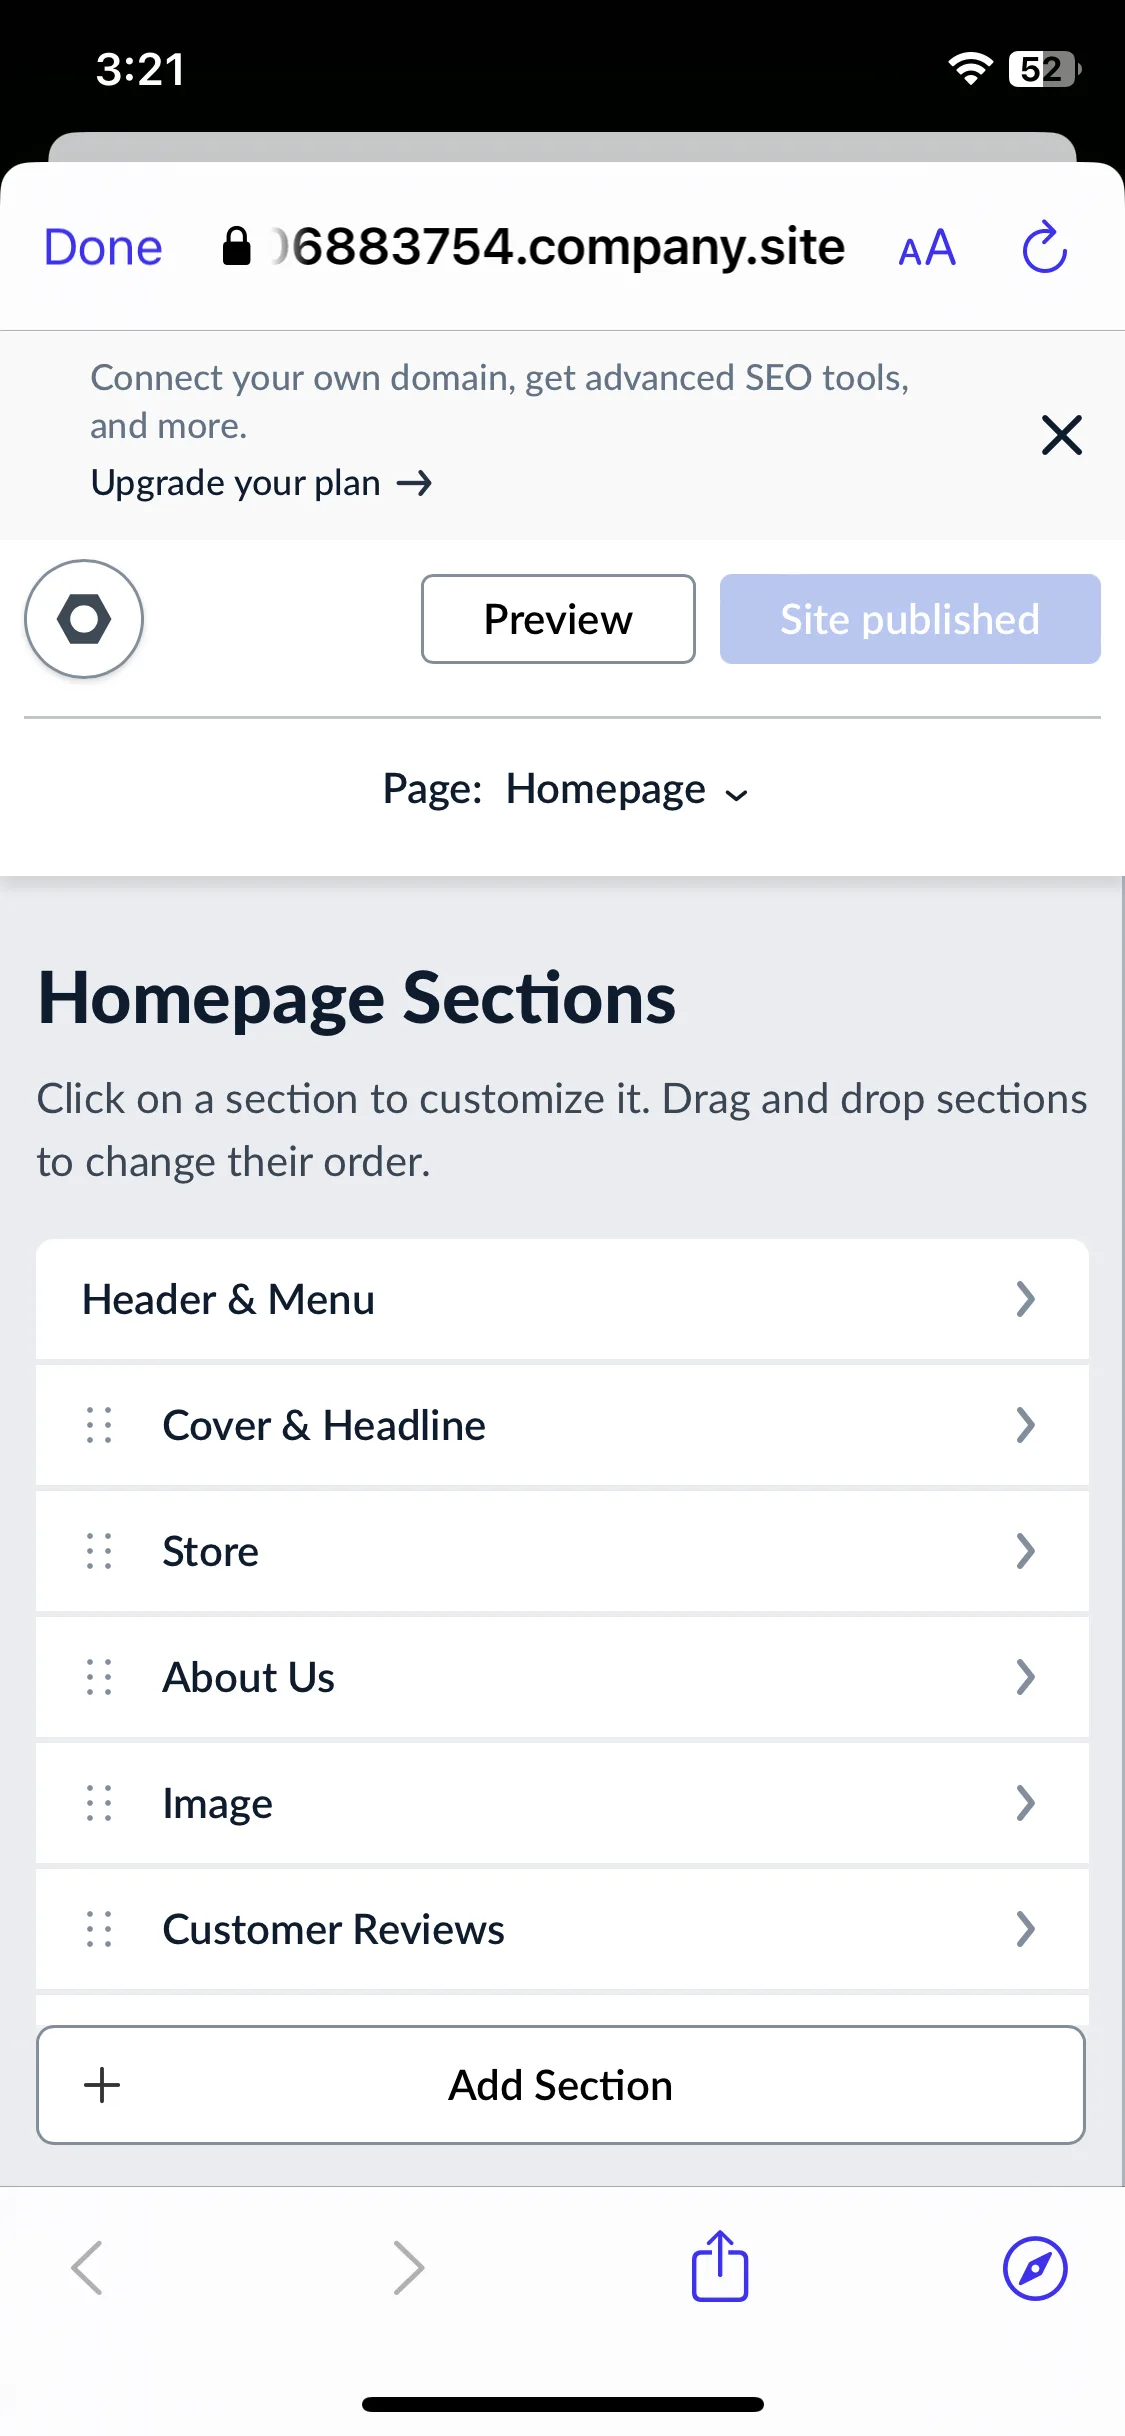Tap Done to close the browser

(x=103, y=247)
